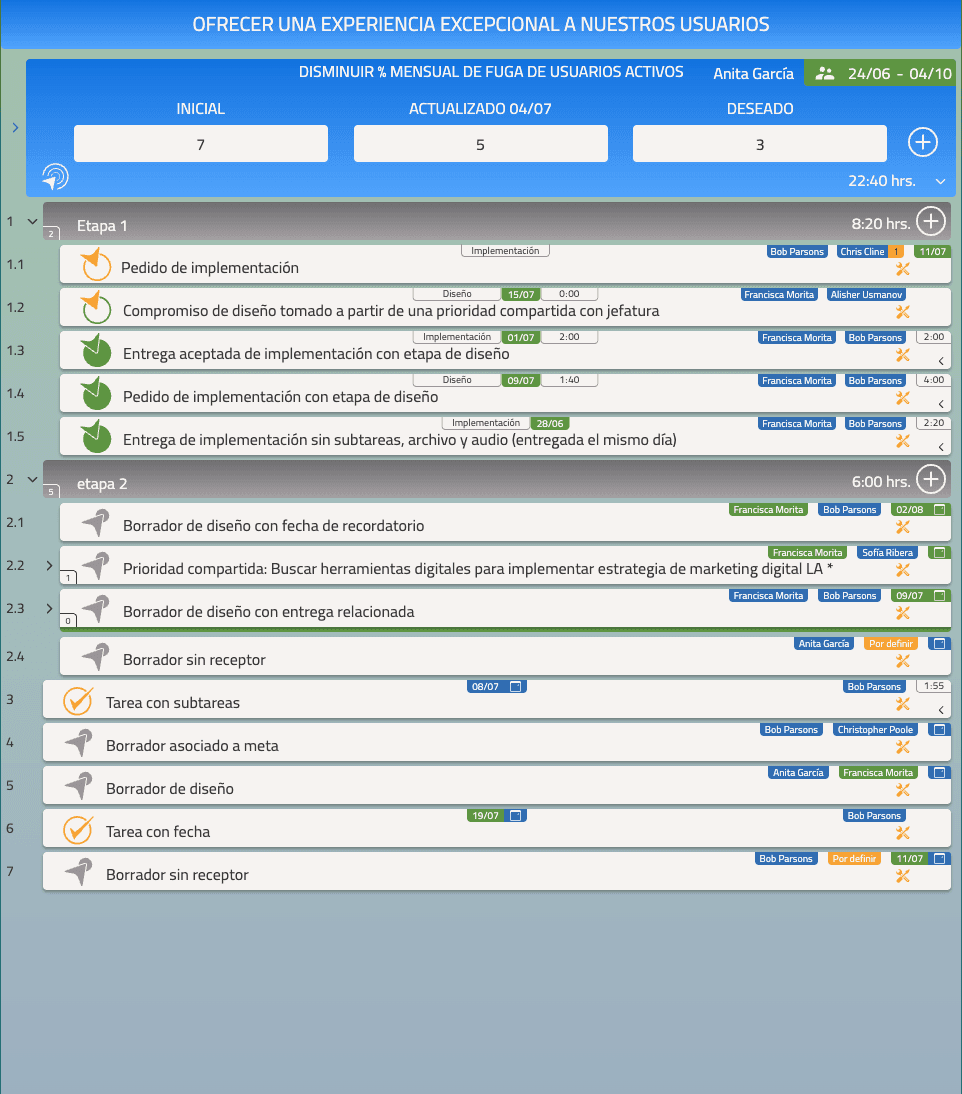Open tools icon for Entrega aceptada de implementación
The height and width of the screenshot is (1094, 962).
[x=903, y=355]
